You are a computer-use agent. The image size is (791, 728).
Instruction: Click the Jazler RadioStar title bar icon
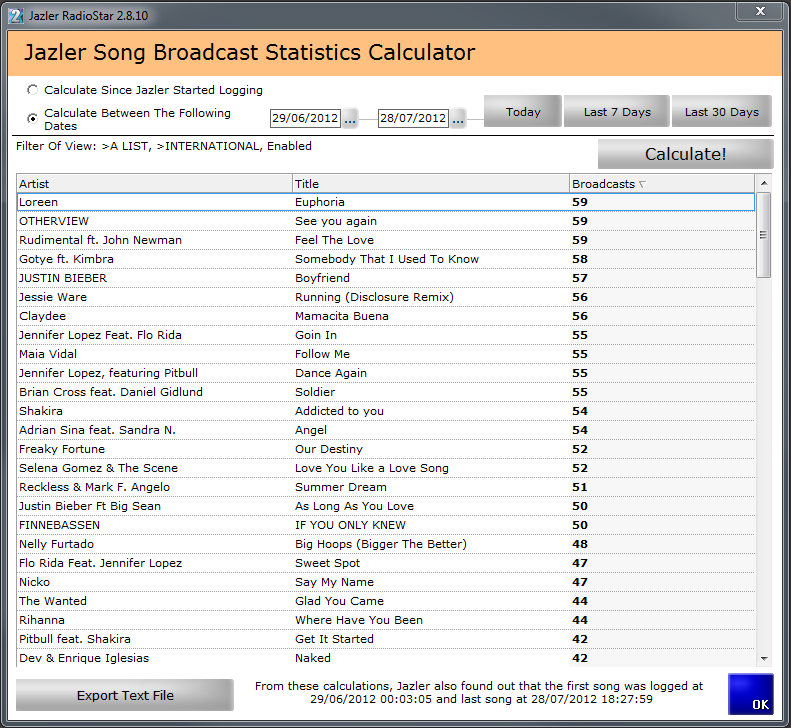(x=16, y=16)
